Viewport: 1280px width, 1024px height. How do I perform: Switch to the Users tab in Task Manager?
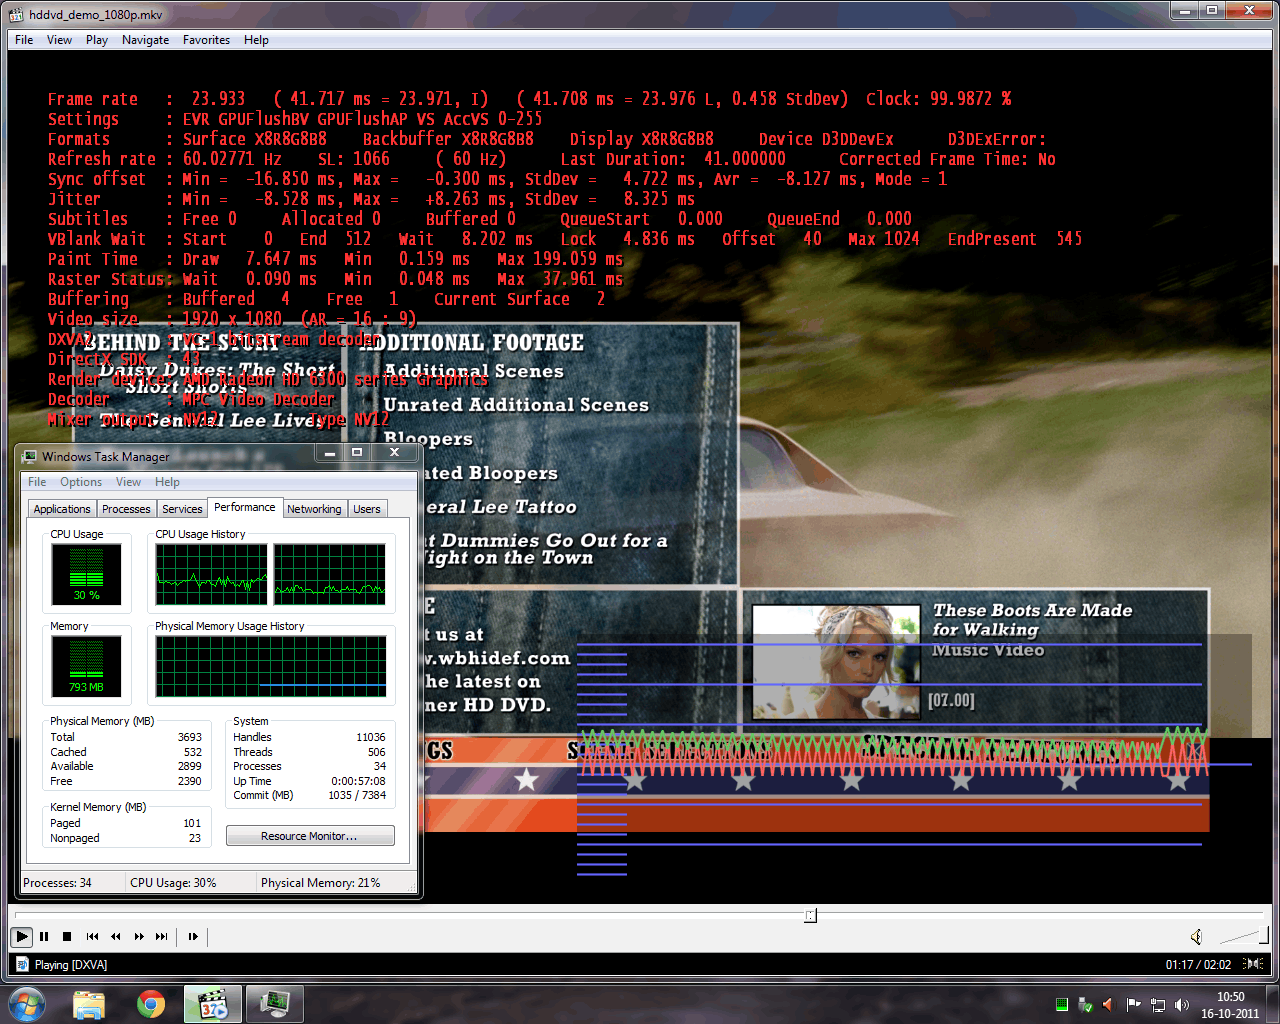tap(367, 509)
